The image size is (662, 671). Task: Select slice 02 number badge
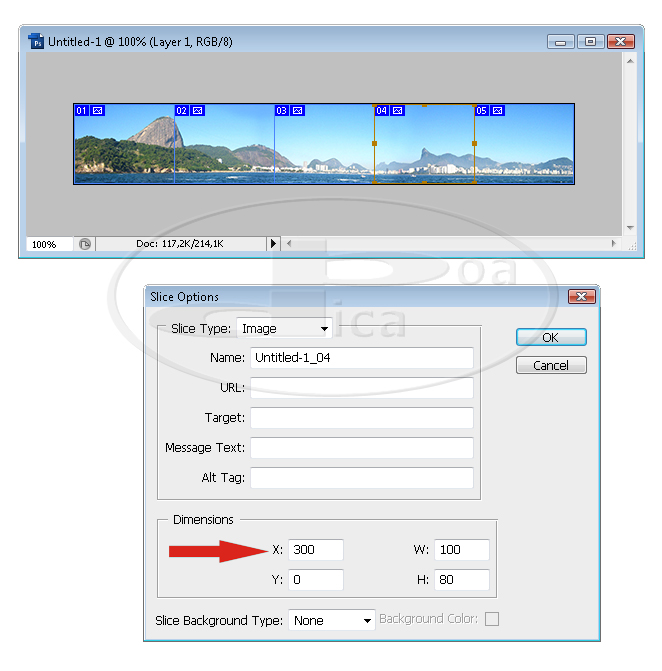[x=181, y=111]
